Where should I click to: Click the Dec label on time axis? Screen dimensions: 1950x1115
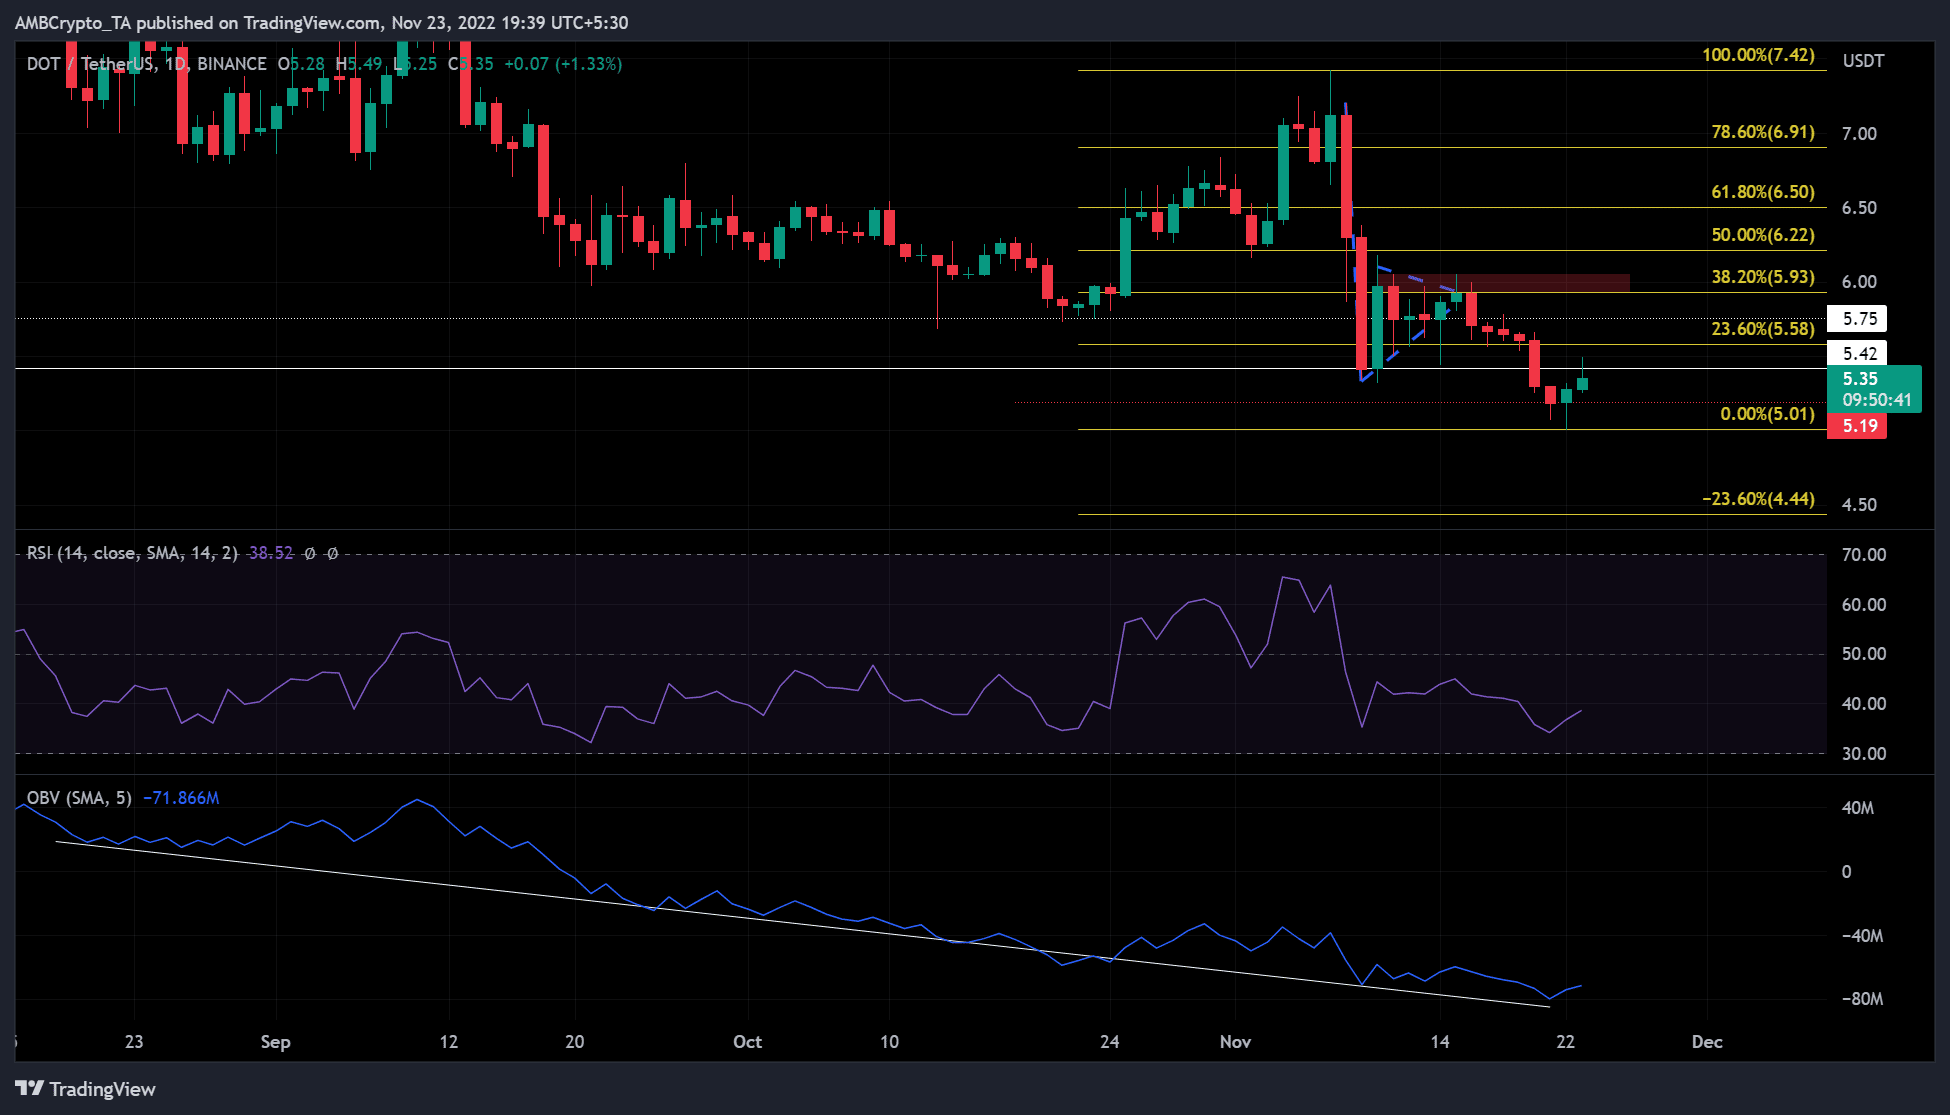tap(1707, 1042)
